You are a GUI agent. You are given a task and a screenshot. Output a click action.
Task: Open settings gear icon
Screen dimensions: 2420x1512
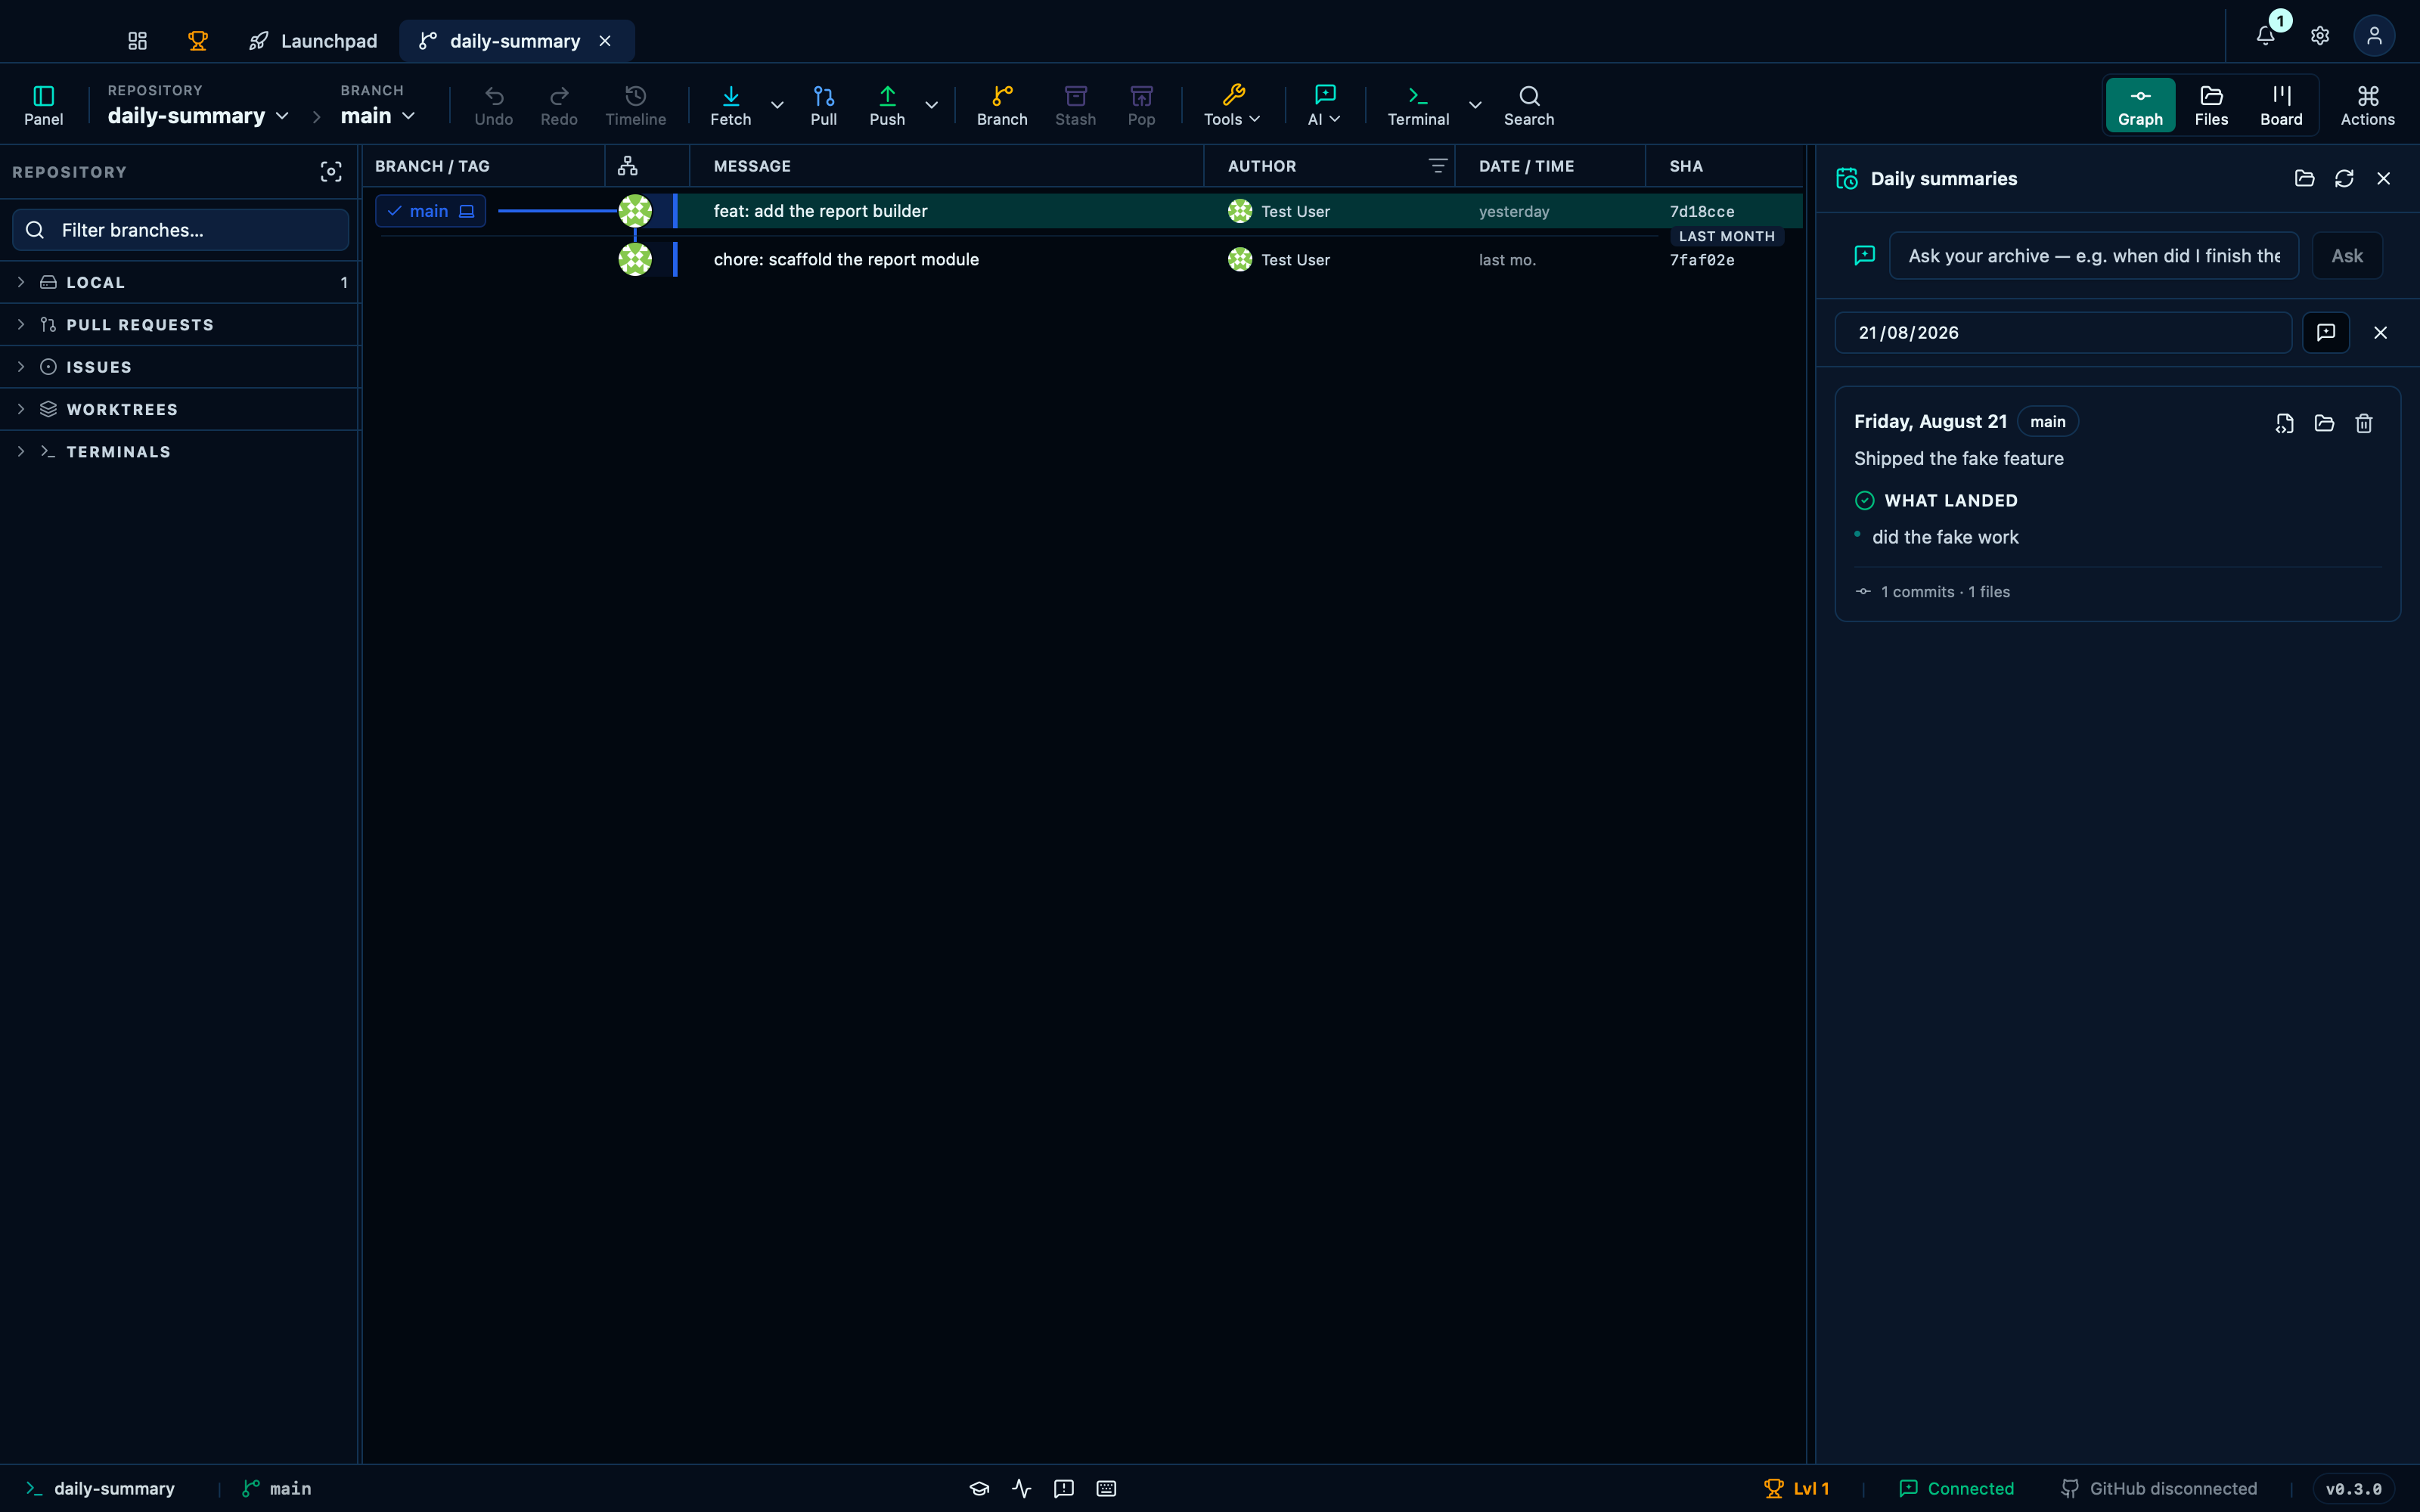2320,36
